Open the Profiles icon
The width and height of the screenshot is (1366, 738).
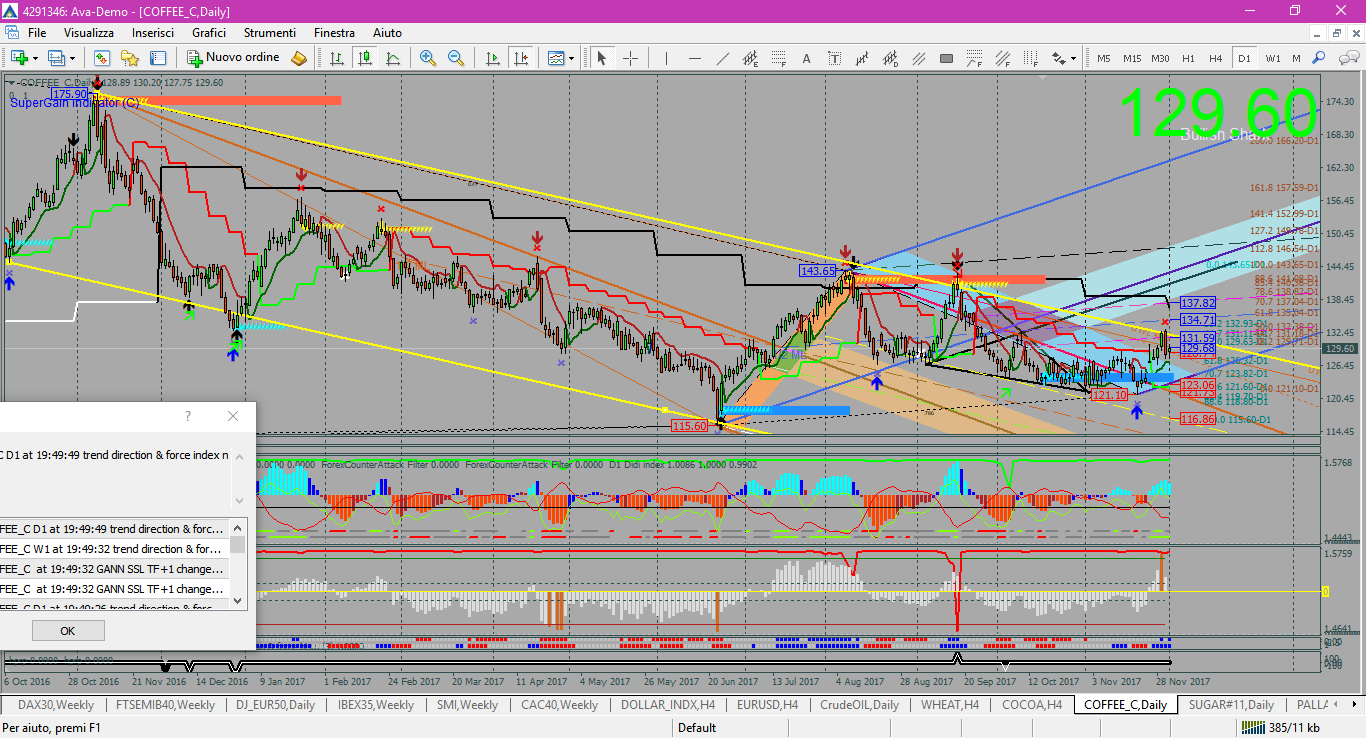[57, 58]
